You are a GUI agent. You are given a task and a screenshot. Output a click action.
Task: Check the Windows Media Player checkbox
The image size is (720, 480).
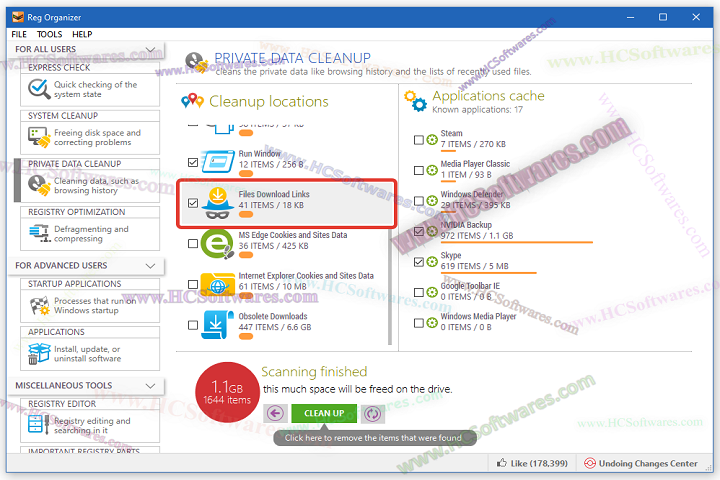click(x=418, y=323)
